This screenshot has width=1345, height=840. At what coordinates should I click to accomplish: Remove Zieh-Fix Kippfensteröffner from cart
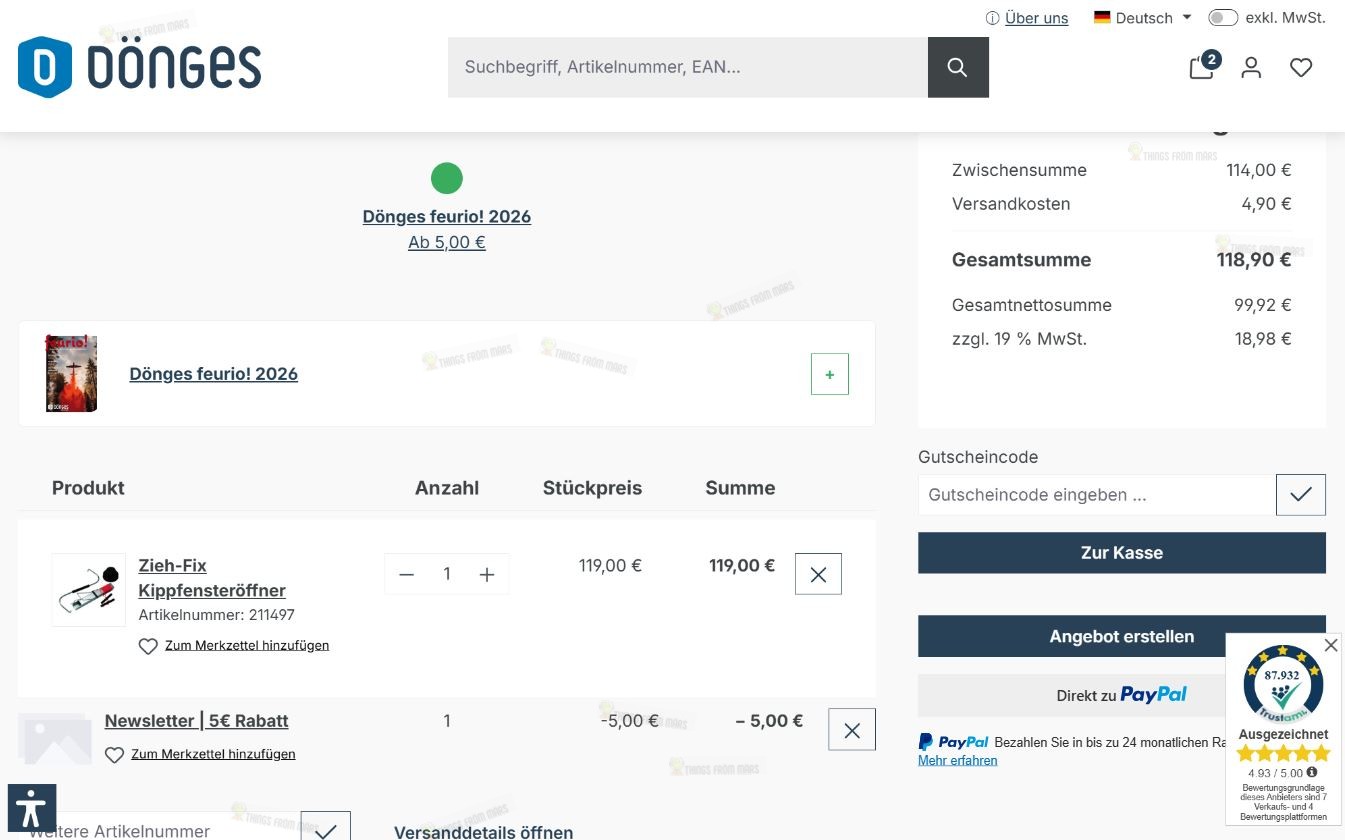[818, 574]
